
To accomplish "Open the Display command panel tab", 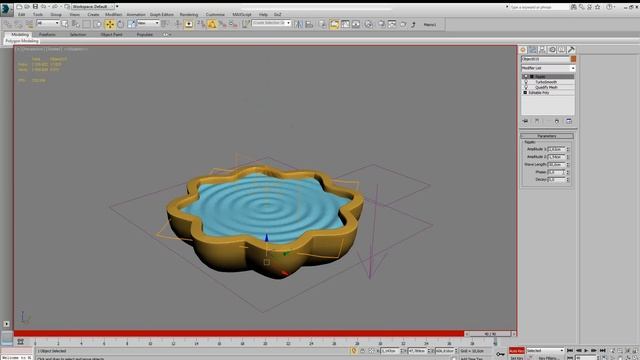I will click(x=562, y=50).
